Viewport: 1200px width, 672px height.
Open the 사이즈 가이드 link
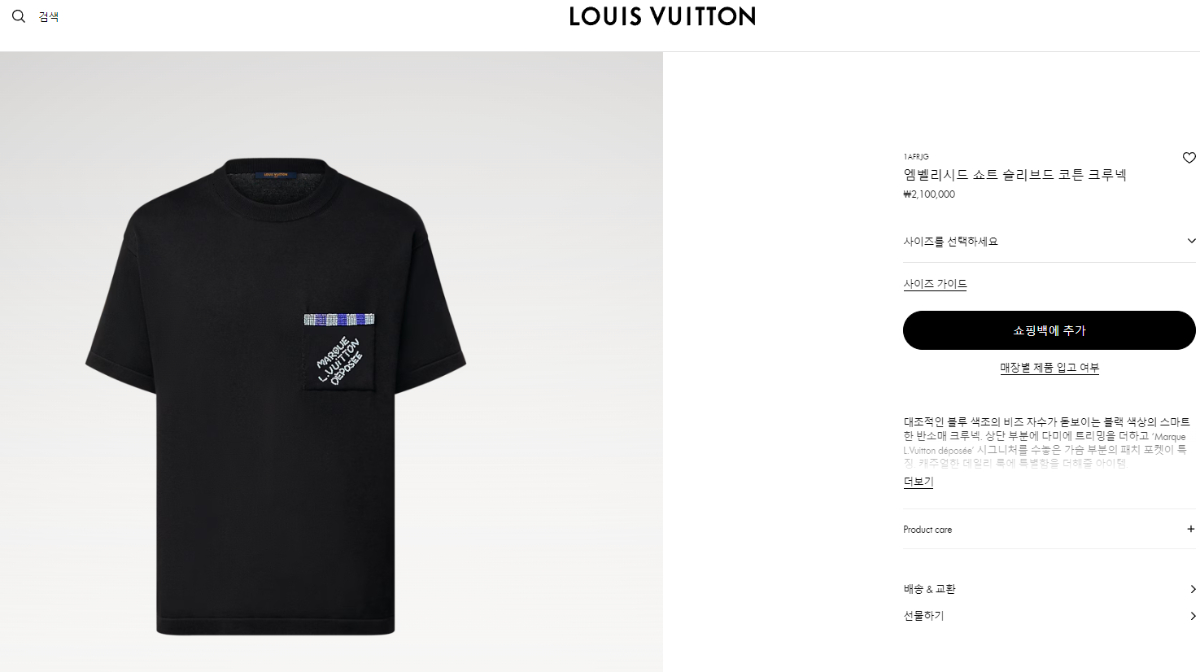click(x=935, y=284)
